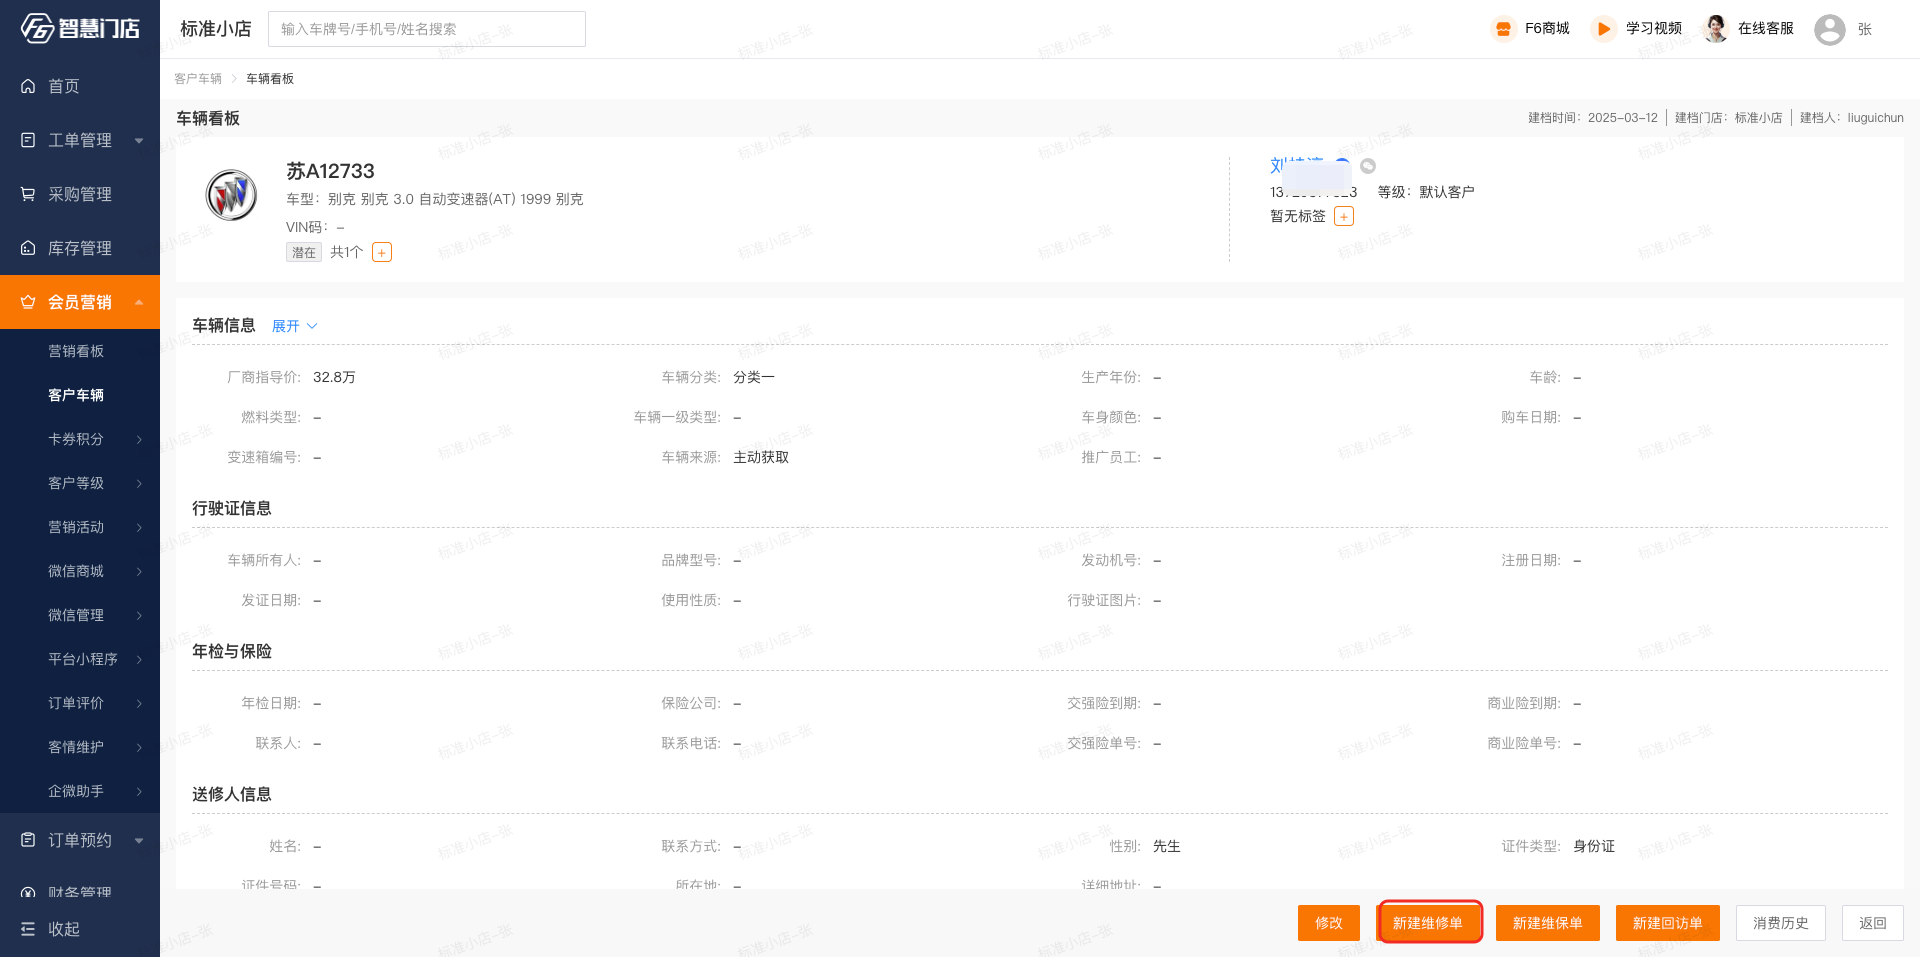Click the F6商城 shop icon
1920x957 pixels.
[x=1503, y=29]
